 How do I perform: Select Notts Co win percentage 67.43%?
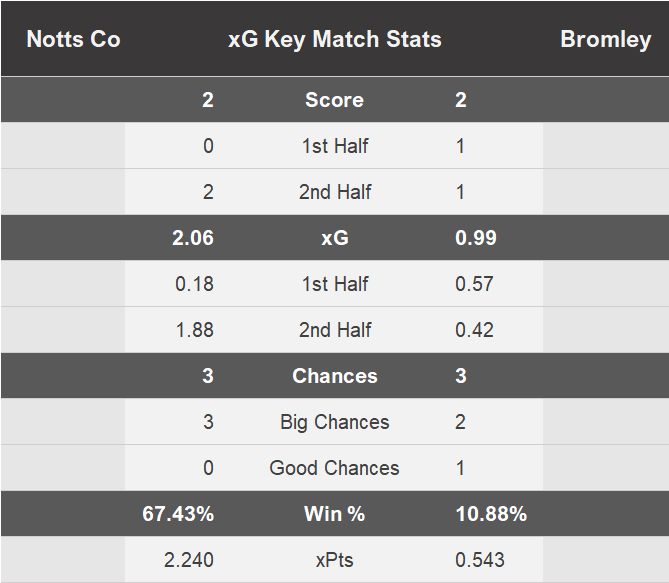click(178, 514)
